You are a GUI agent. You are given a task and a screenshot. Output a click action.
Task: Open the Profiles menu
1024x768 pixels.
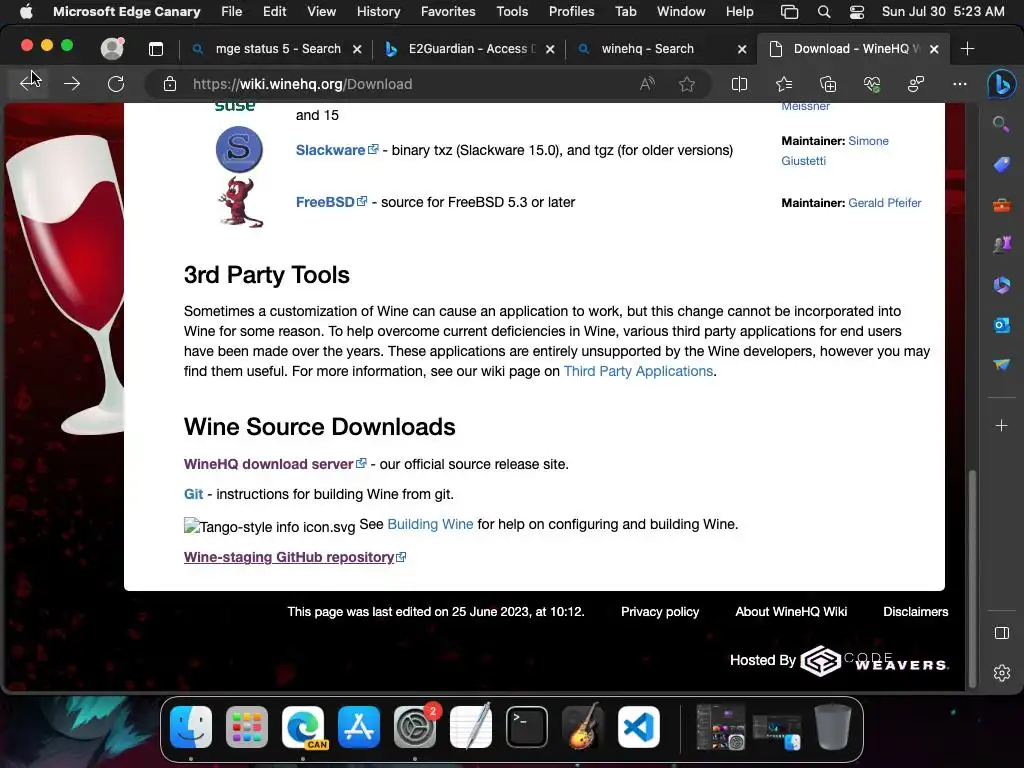(x=571, y=11)
